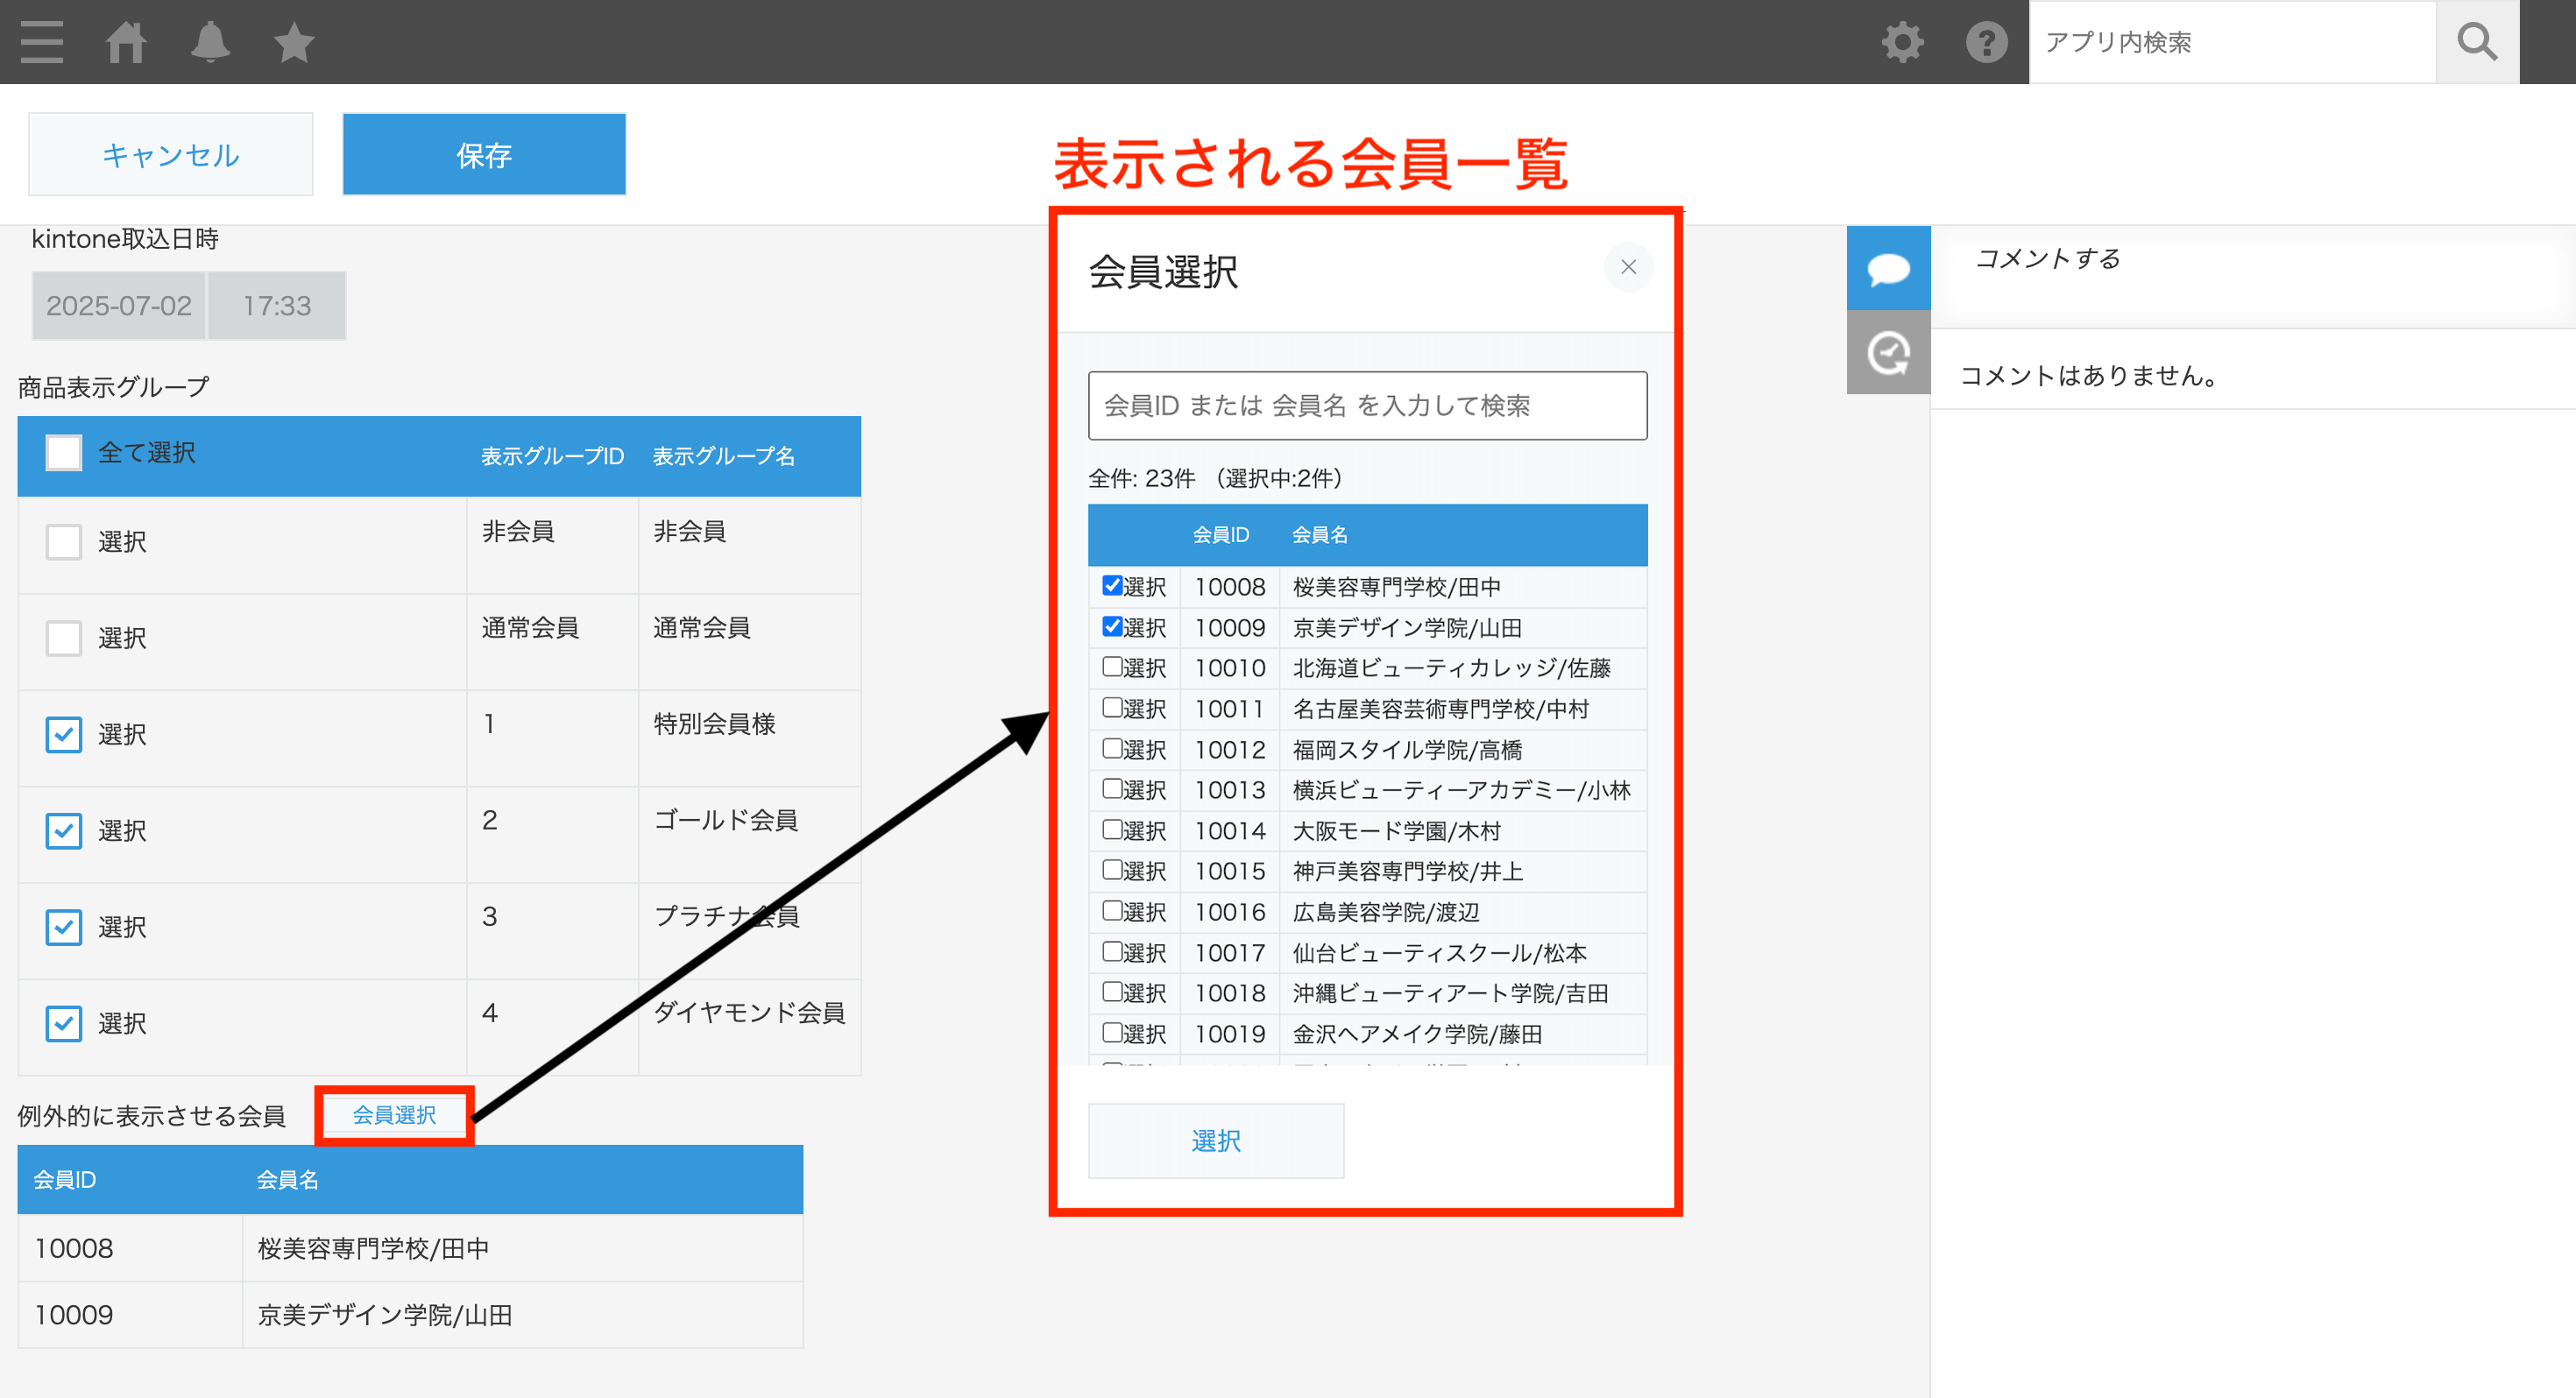Image resolution: width=2576 pixels, height=1398 pixels.
Task: Check the 全て選択 checkbox
Action: coord(64,453)
